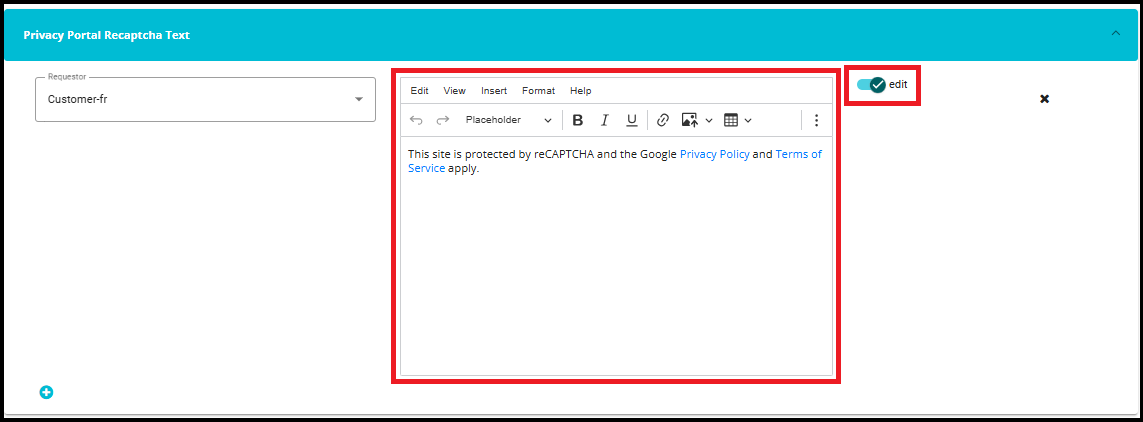This screenshot has width=1143, height=422.
Task: Click the Privacy Policy link
Action: pos(714,154)
